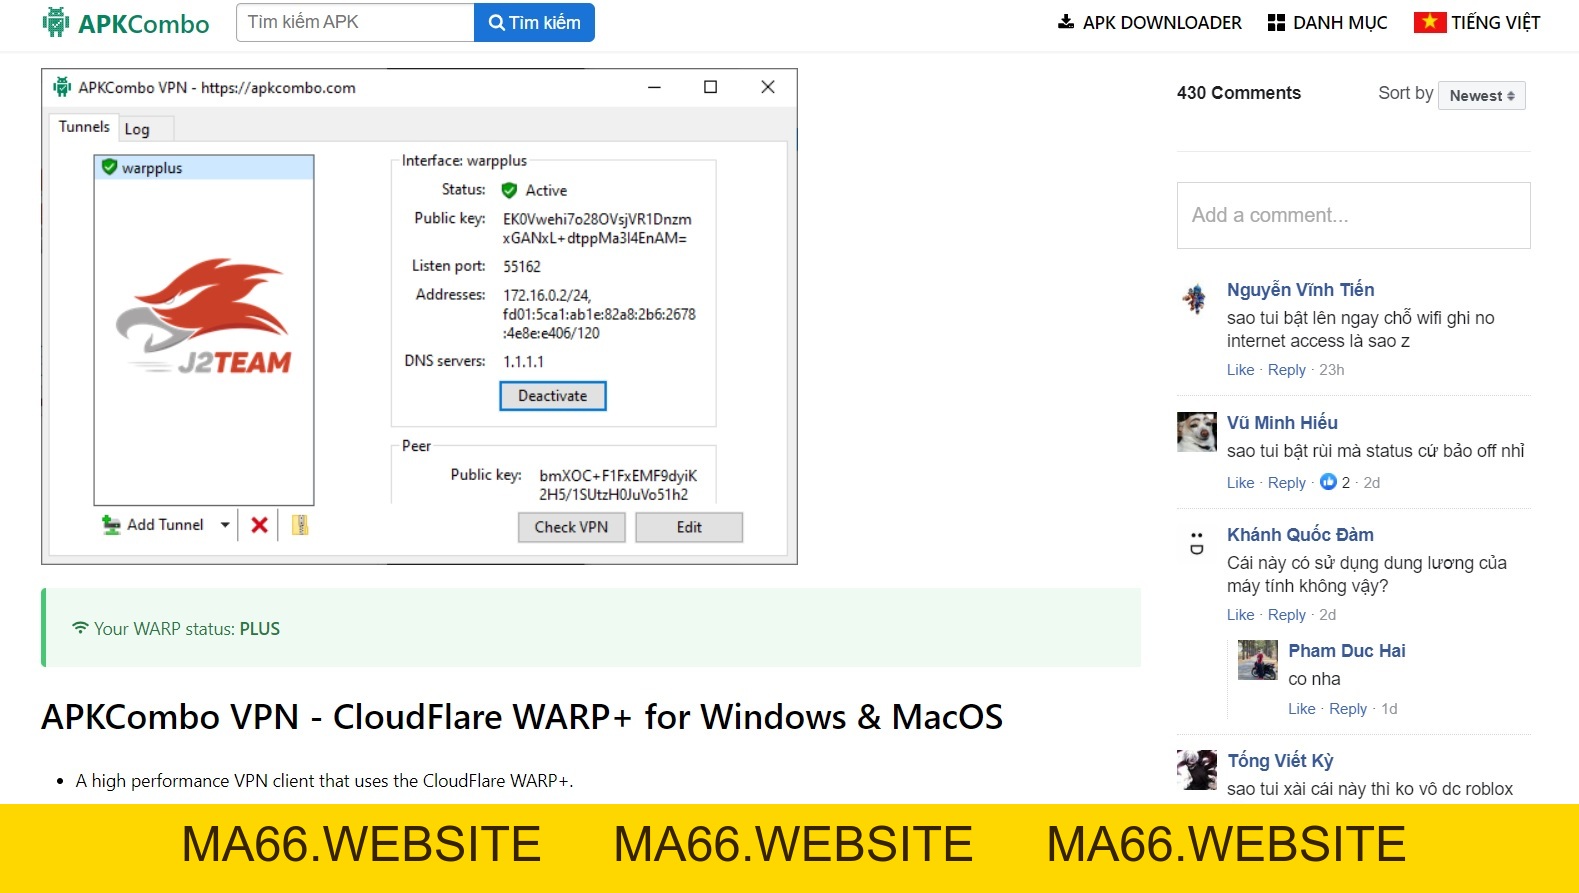Switch to the Log tab
The image size is (1579, 893).
(x=137, y=129)
